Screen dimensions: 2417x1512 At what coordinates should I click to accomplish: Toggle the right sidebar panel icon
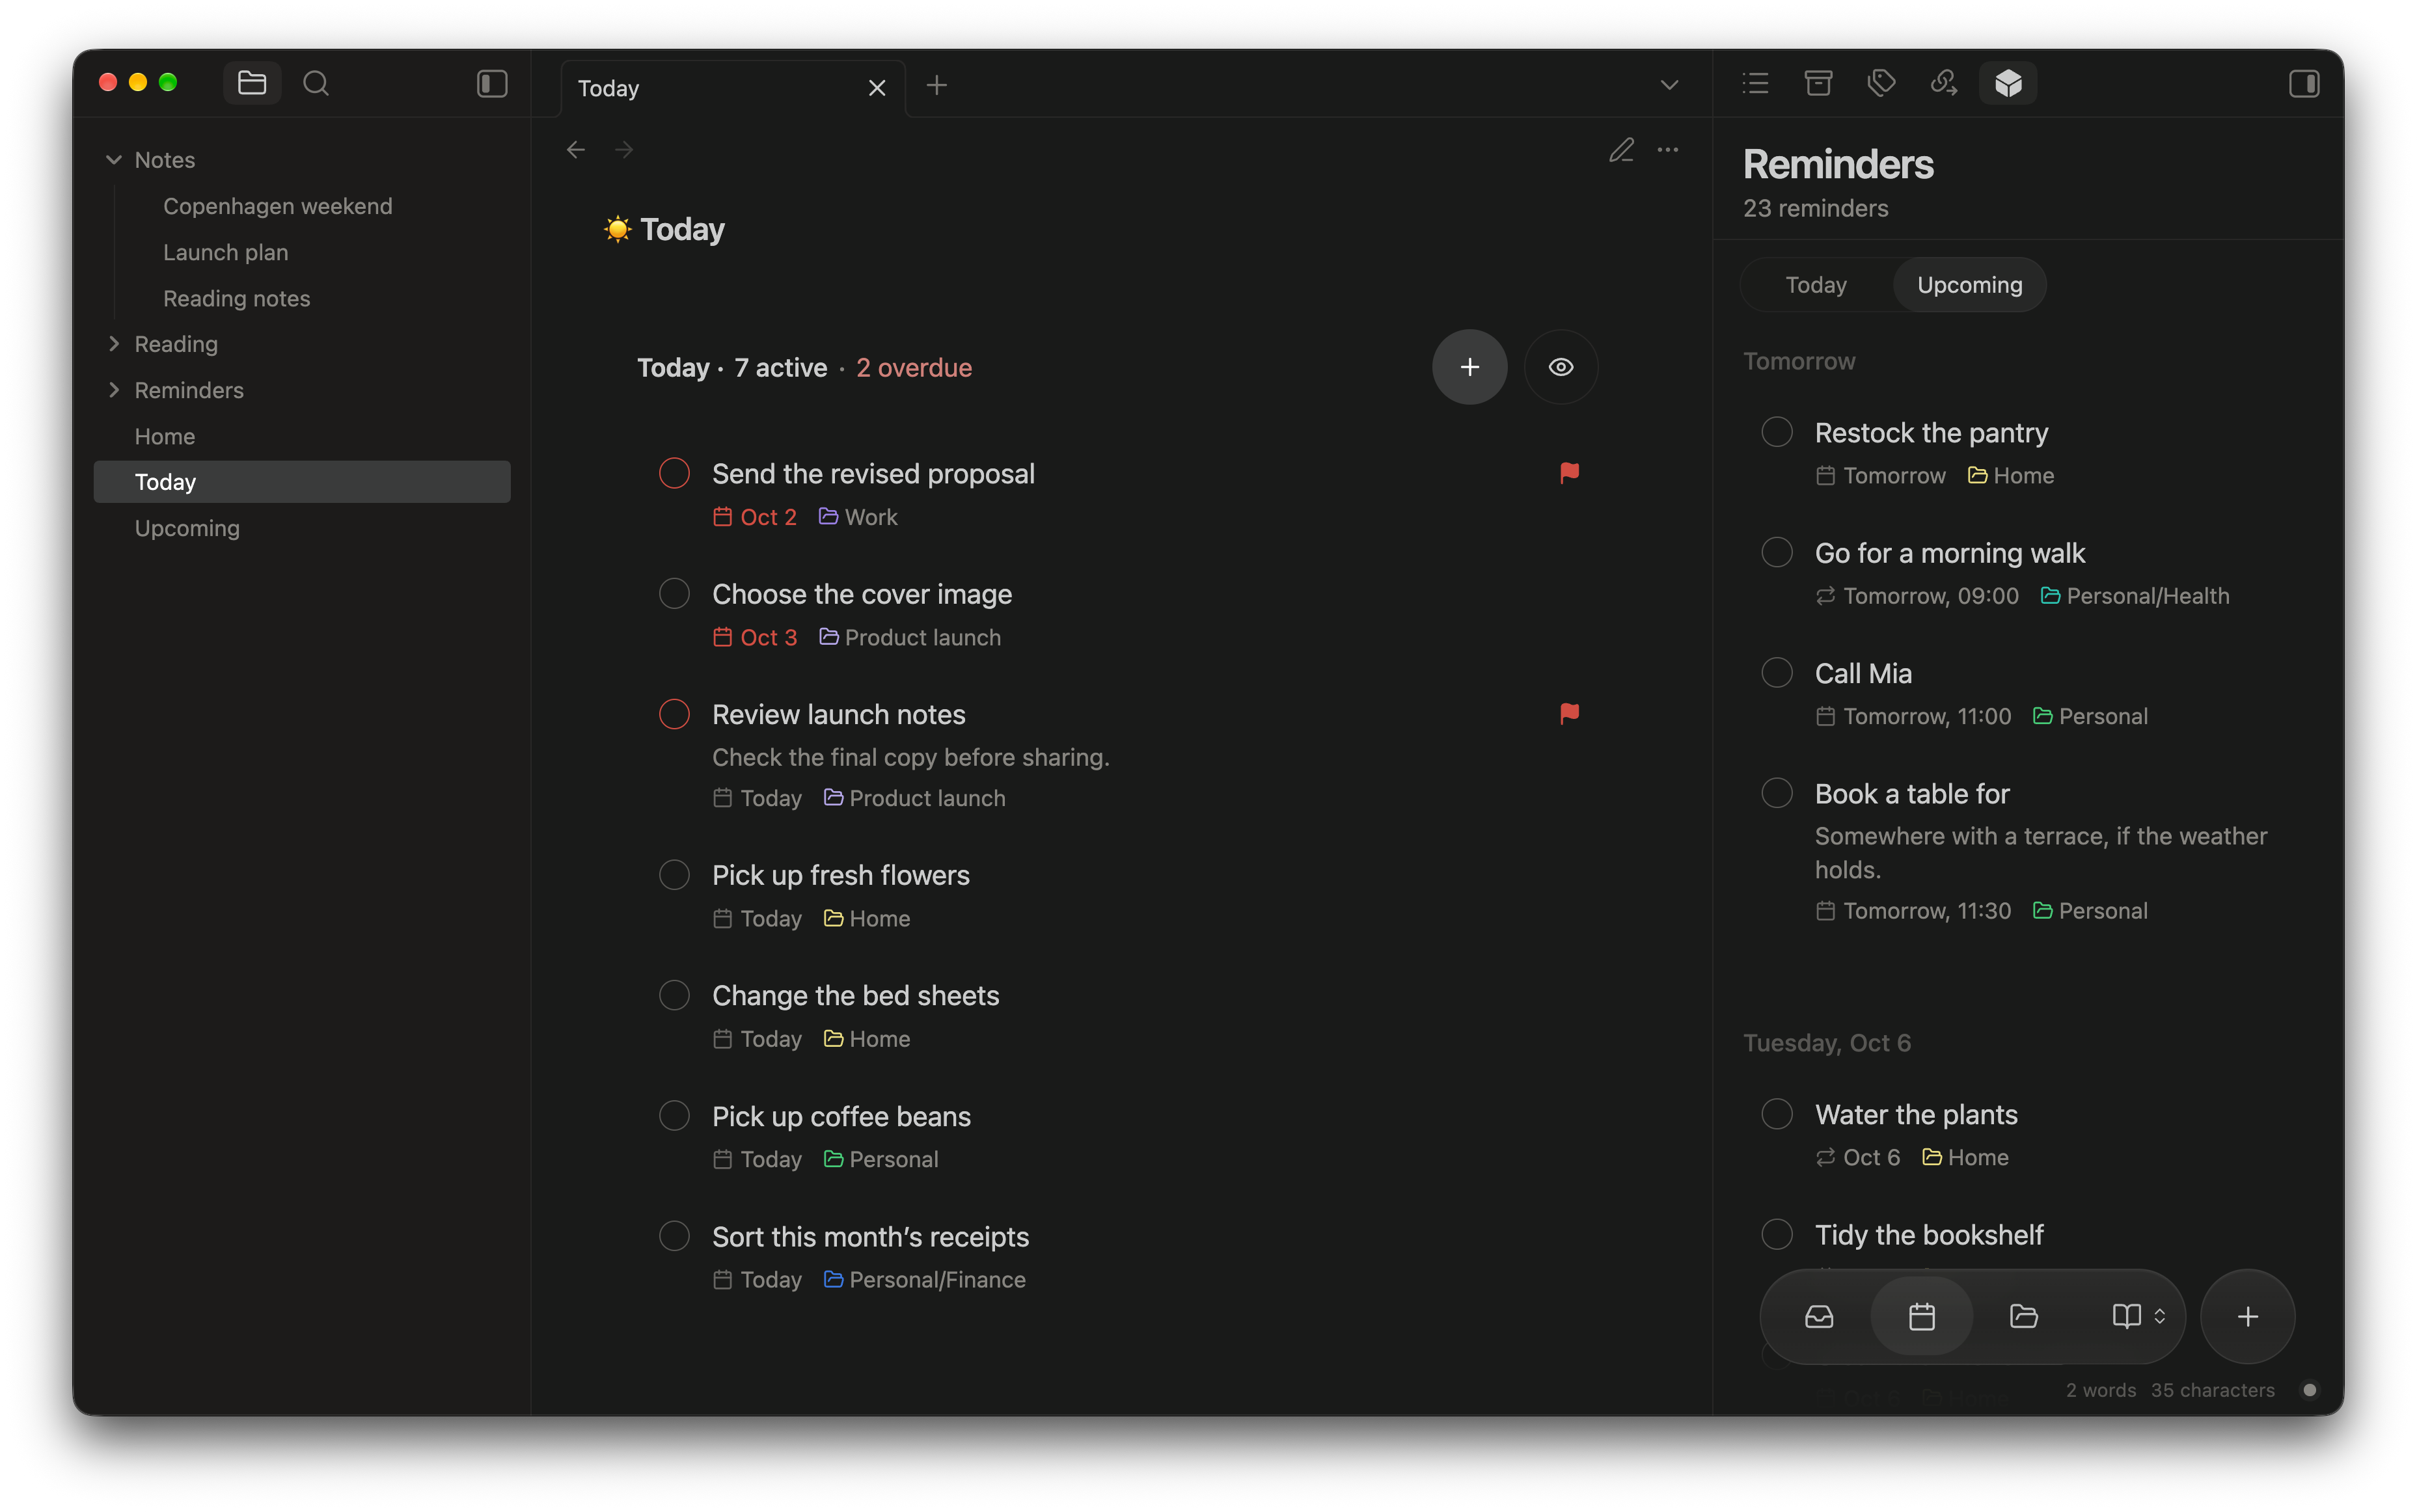(2304, 84)
